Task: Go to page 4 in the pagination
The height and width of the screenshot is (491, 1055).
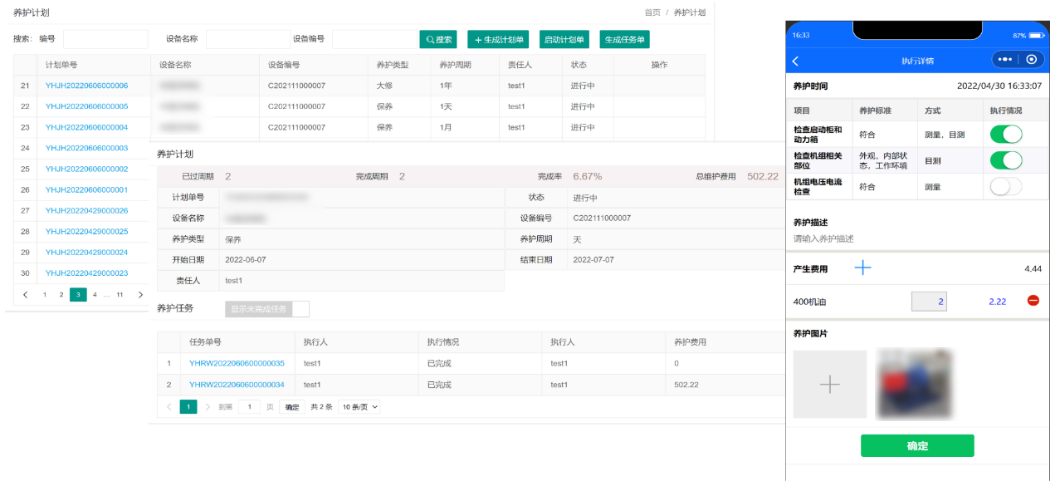Action: click(94, 295)
